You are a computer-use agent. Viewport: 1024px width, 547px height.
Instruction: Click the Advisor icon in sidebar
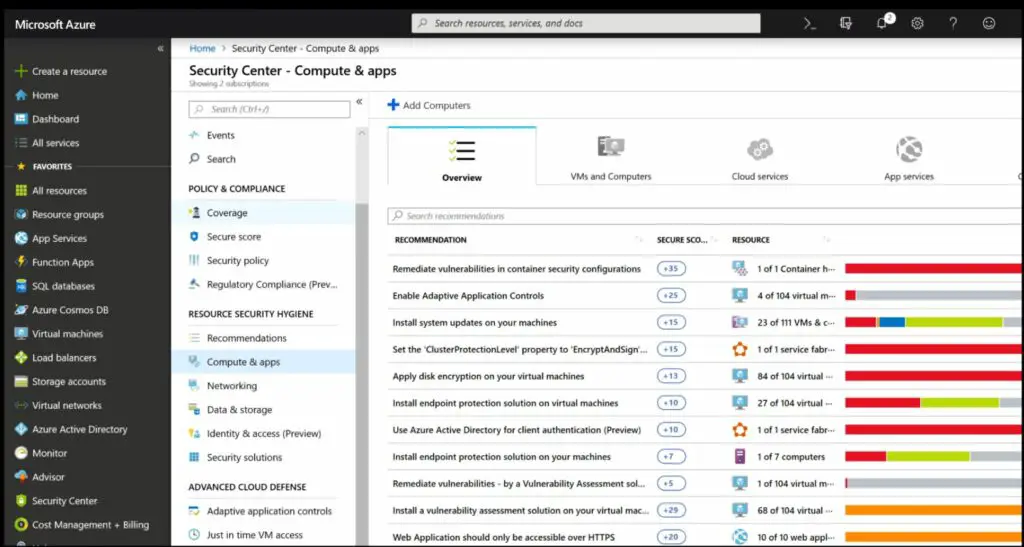(21, 477)
